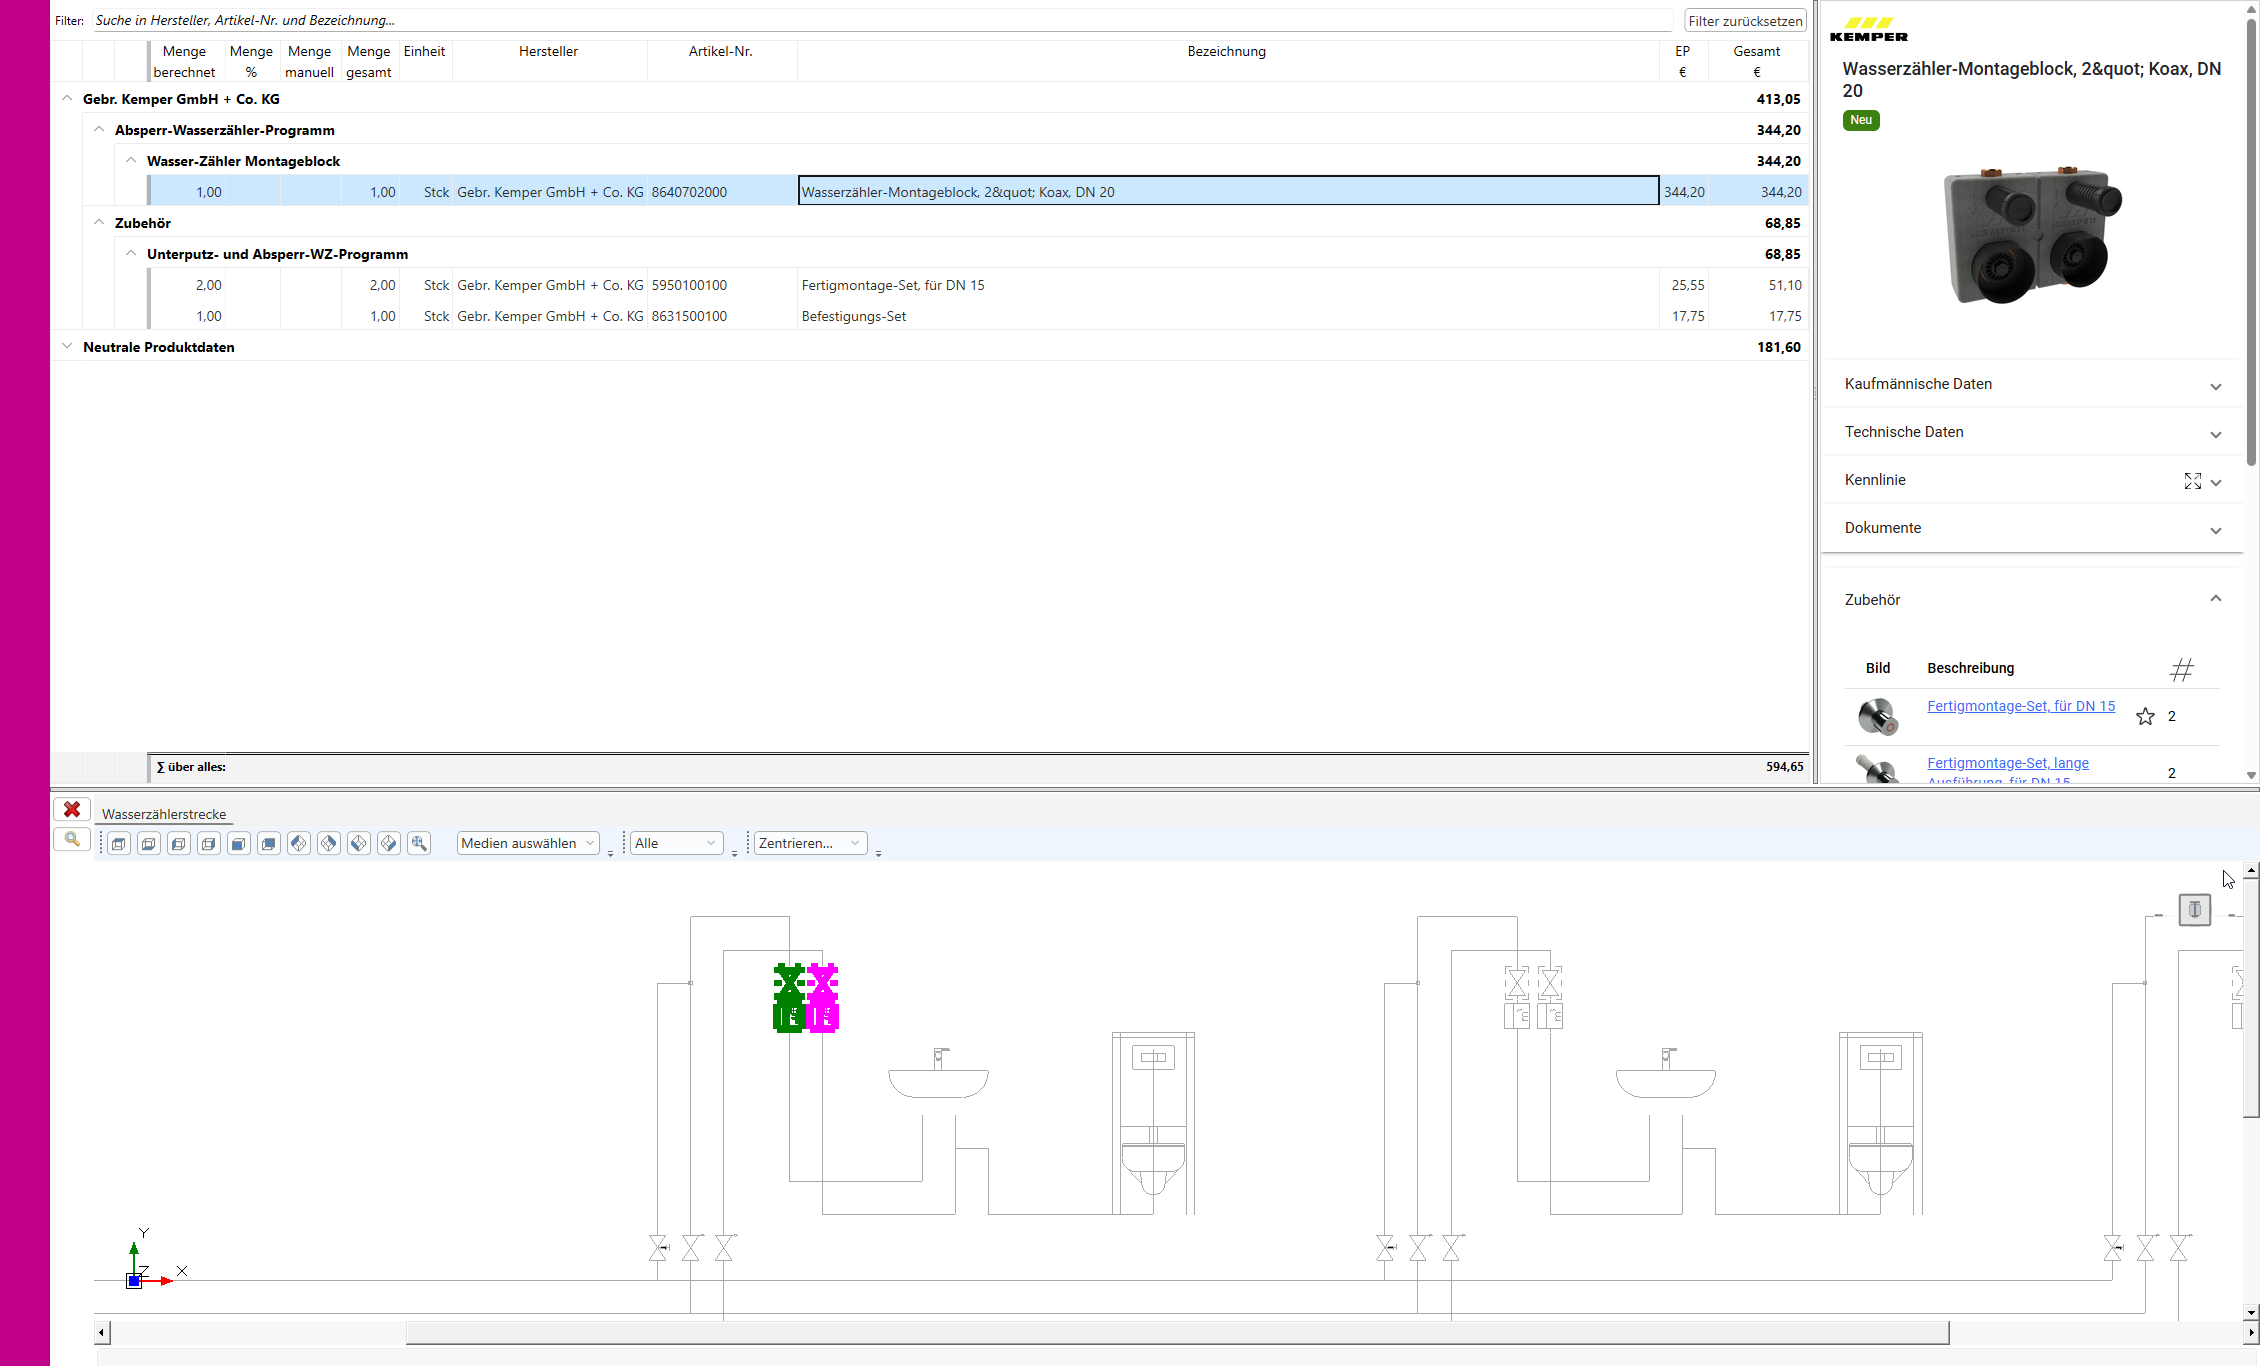Activate the fourth isometric diamond view icon
This screenshot has width=2260, height=1366.
click(389, 844)
